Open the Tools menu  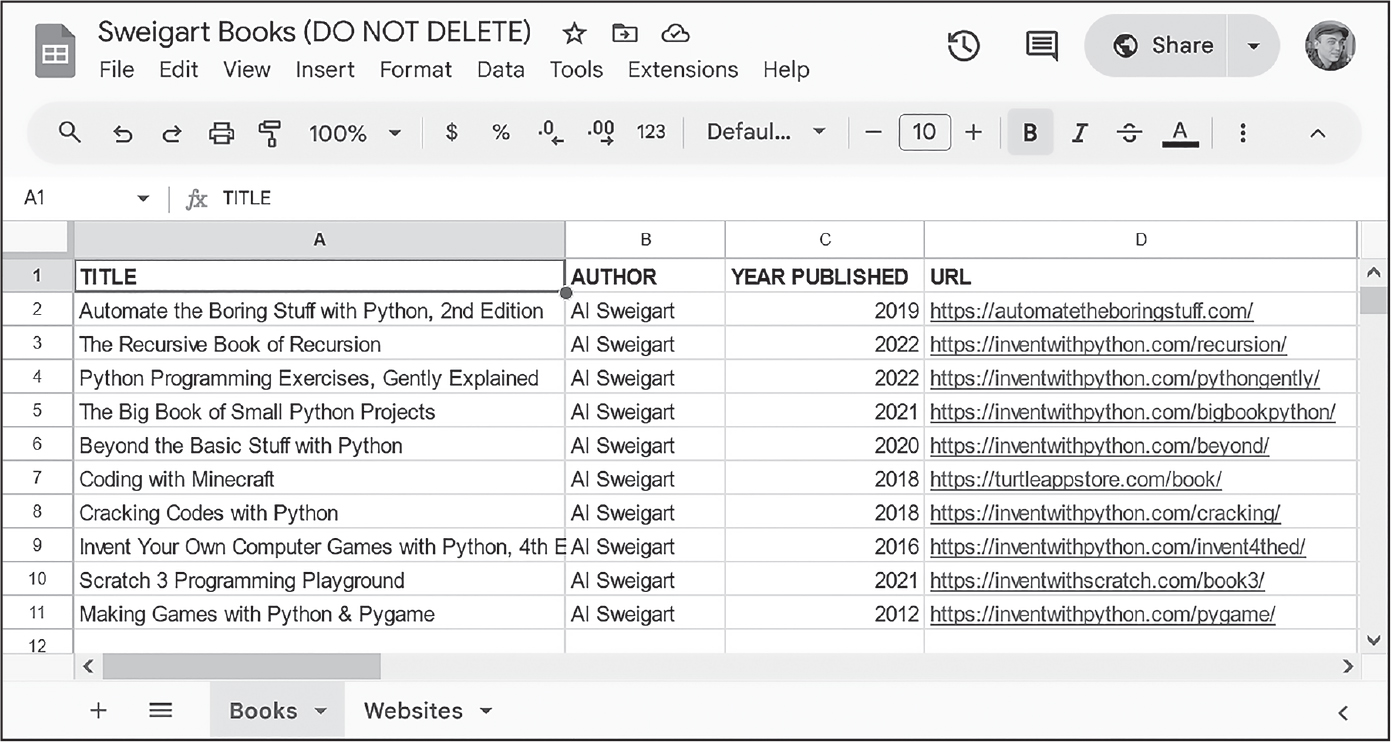(576, 70)
